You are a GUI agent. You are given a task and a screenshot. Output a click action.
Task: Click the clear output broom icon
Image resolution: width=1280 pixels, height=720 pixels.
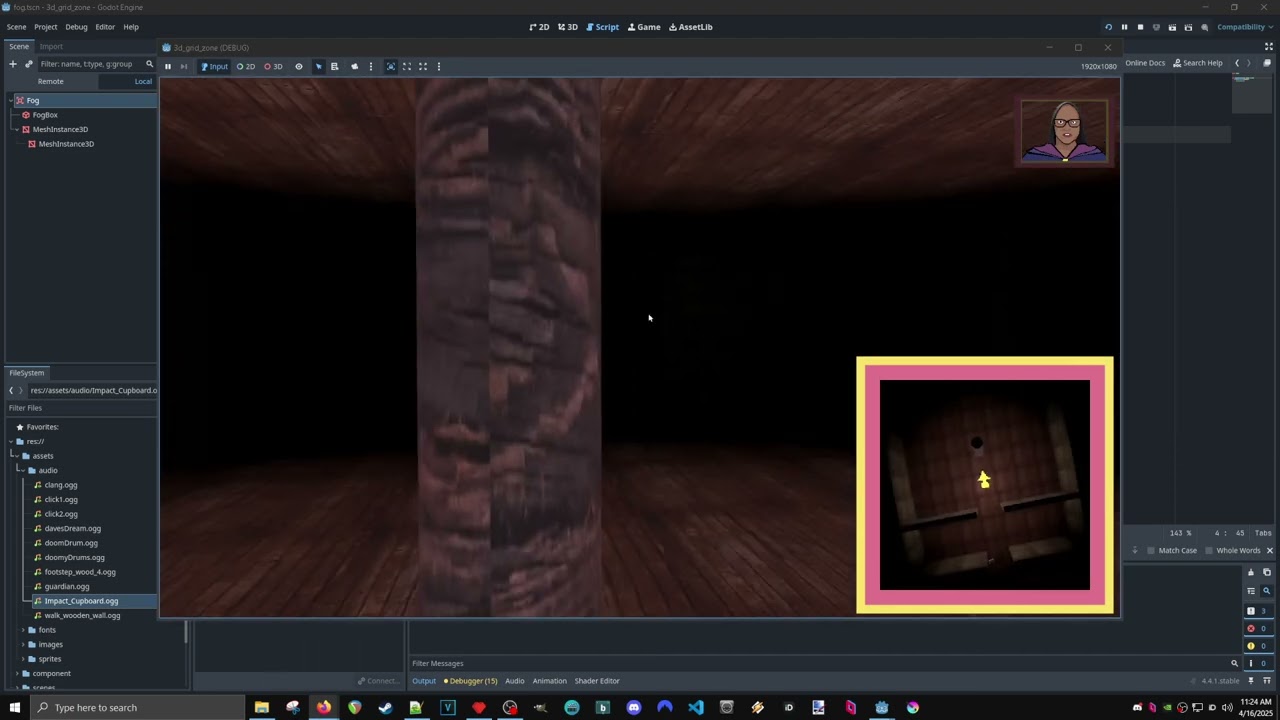(1250, 573)
